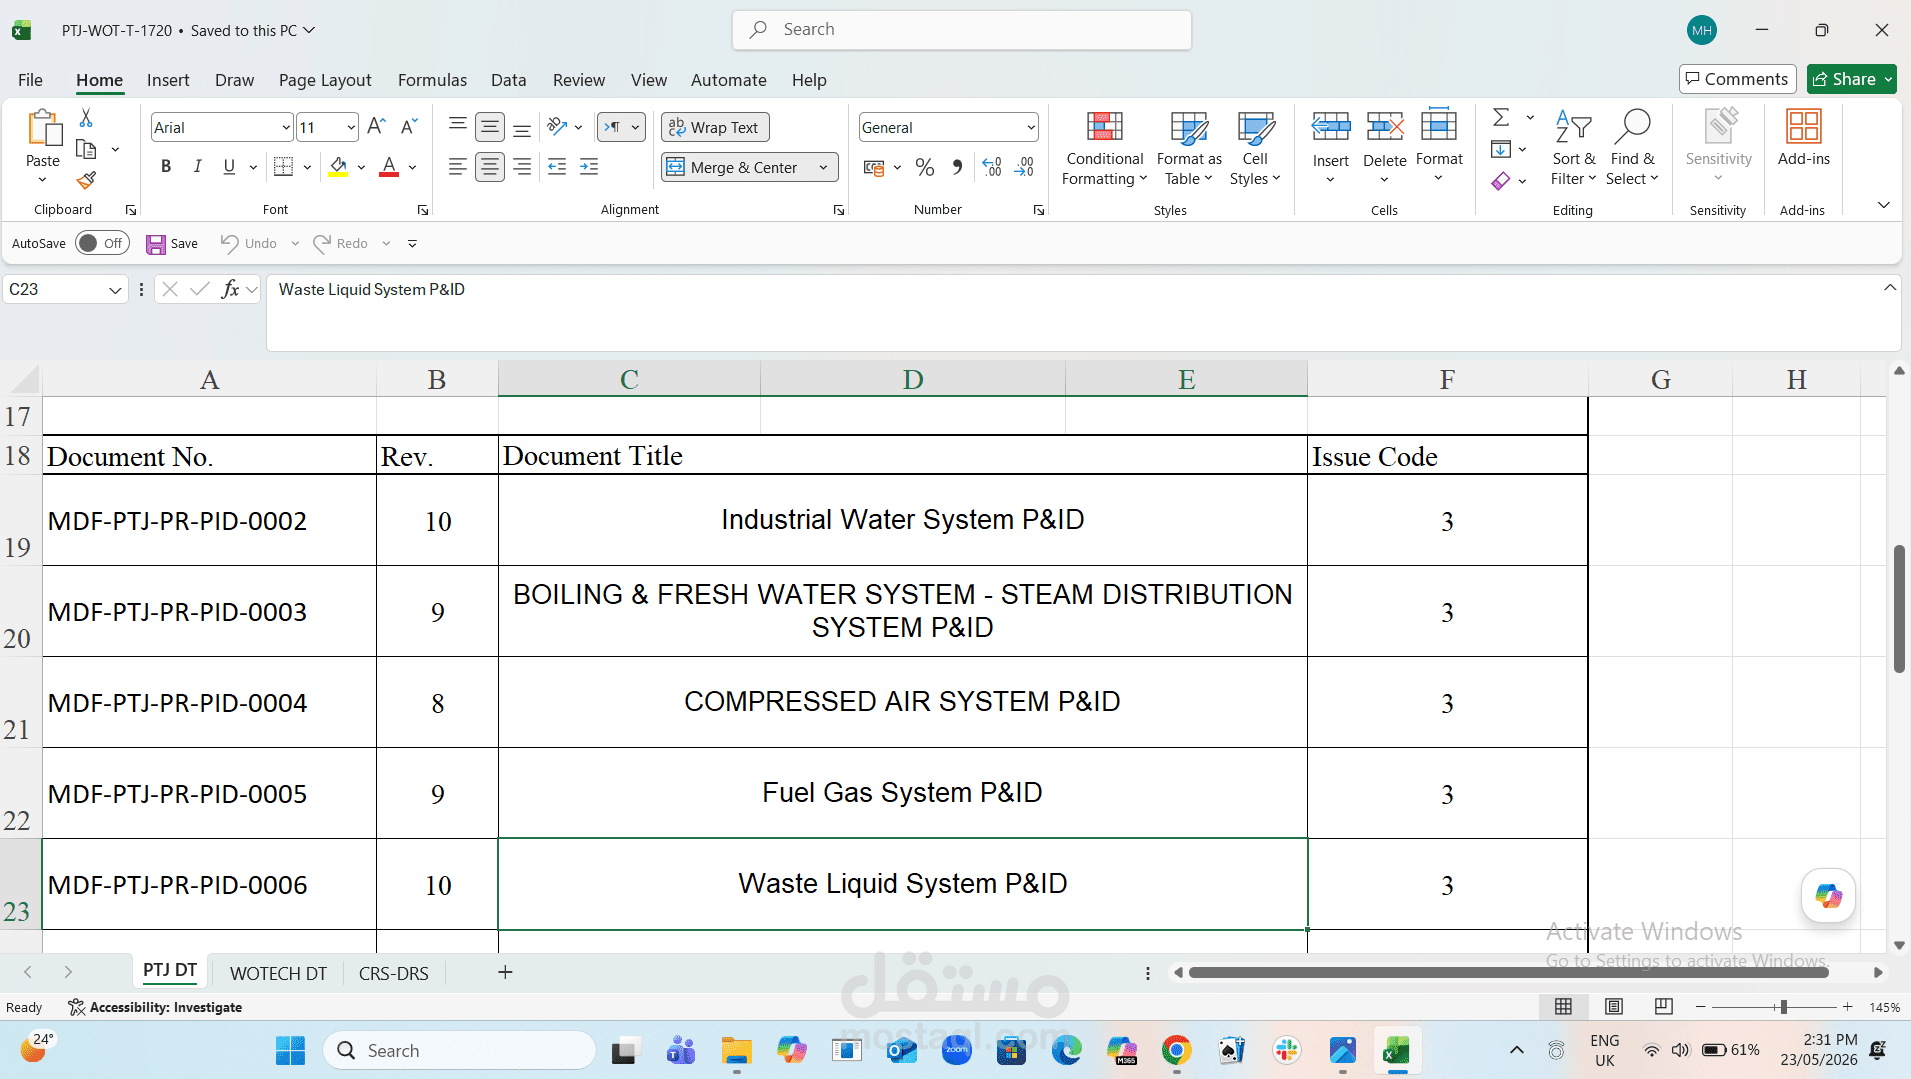The height and width of the screenshot is (1079, 1911).
Task: Collapse the ribbon with the chevron
Action: point(1884,205)
